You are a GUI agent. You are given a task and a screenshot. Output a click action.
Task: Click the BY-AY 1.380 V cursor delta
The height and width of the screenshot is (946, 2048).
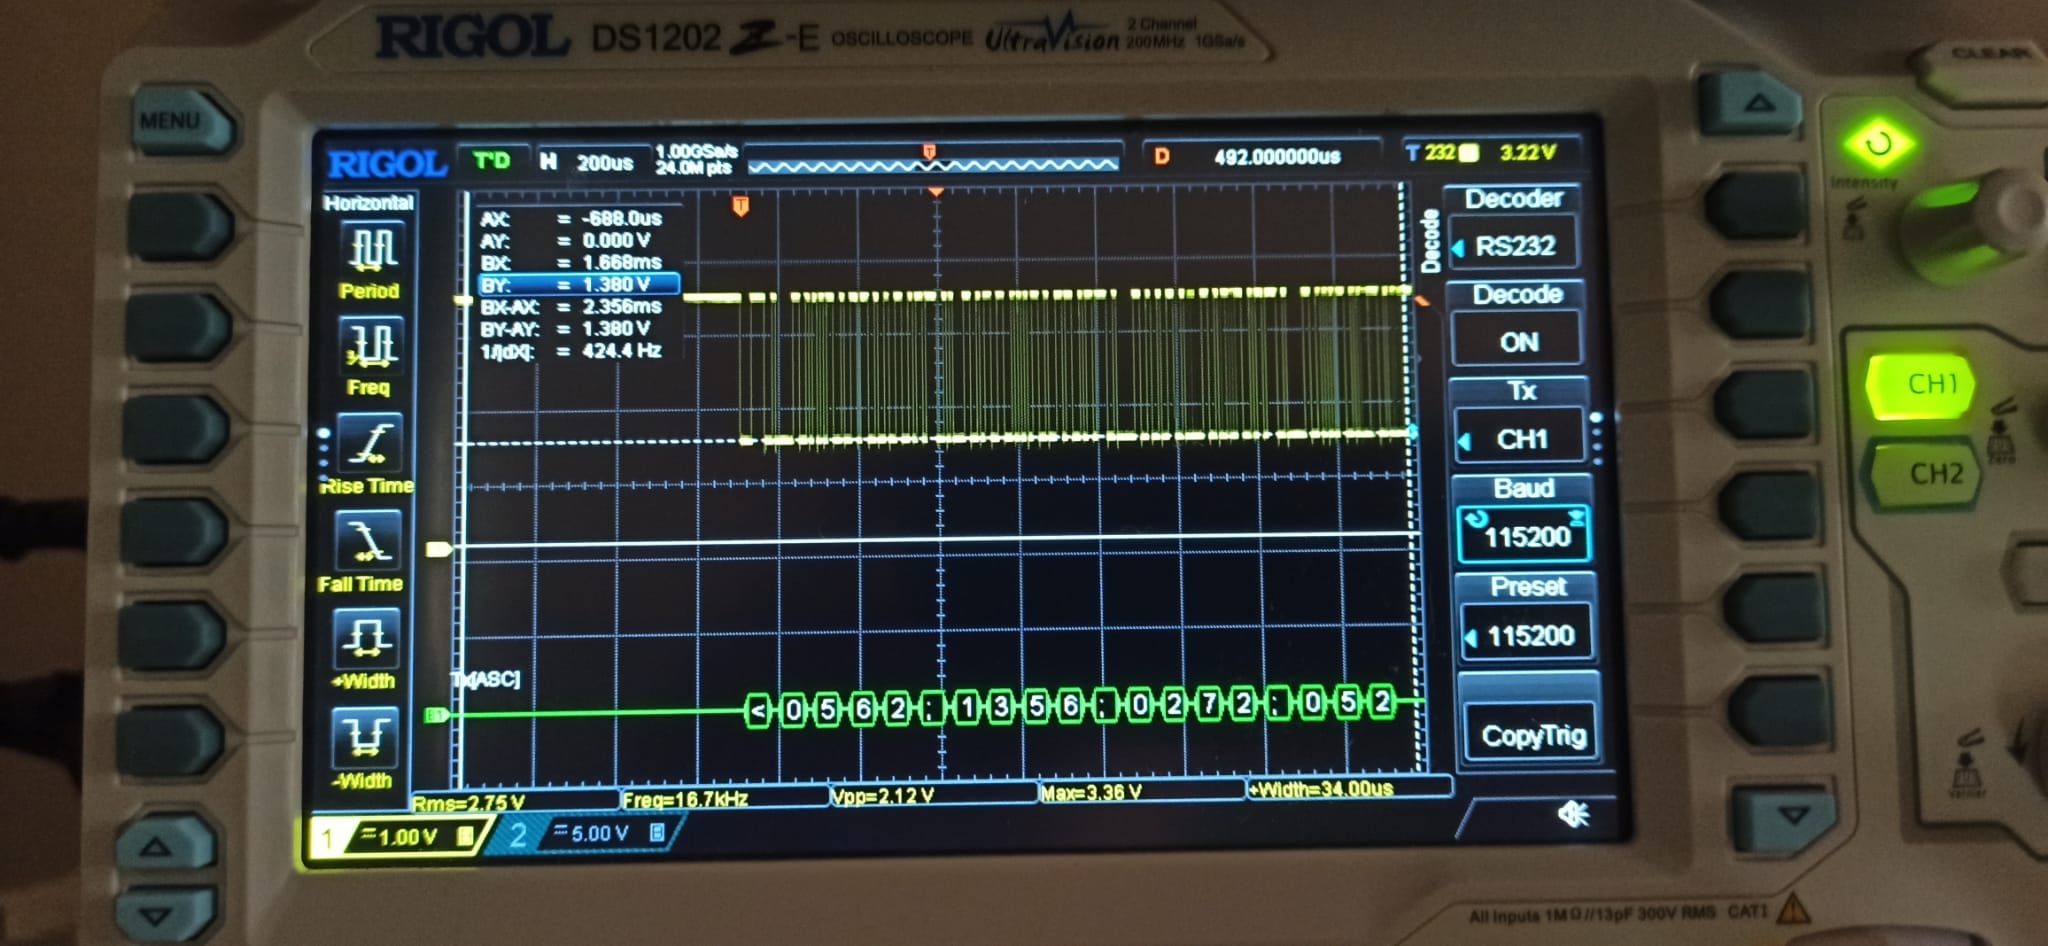(x=616, y=329)
